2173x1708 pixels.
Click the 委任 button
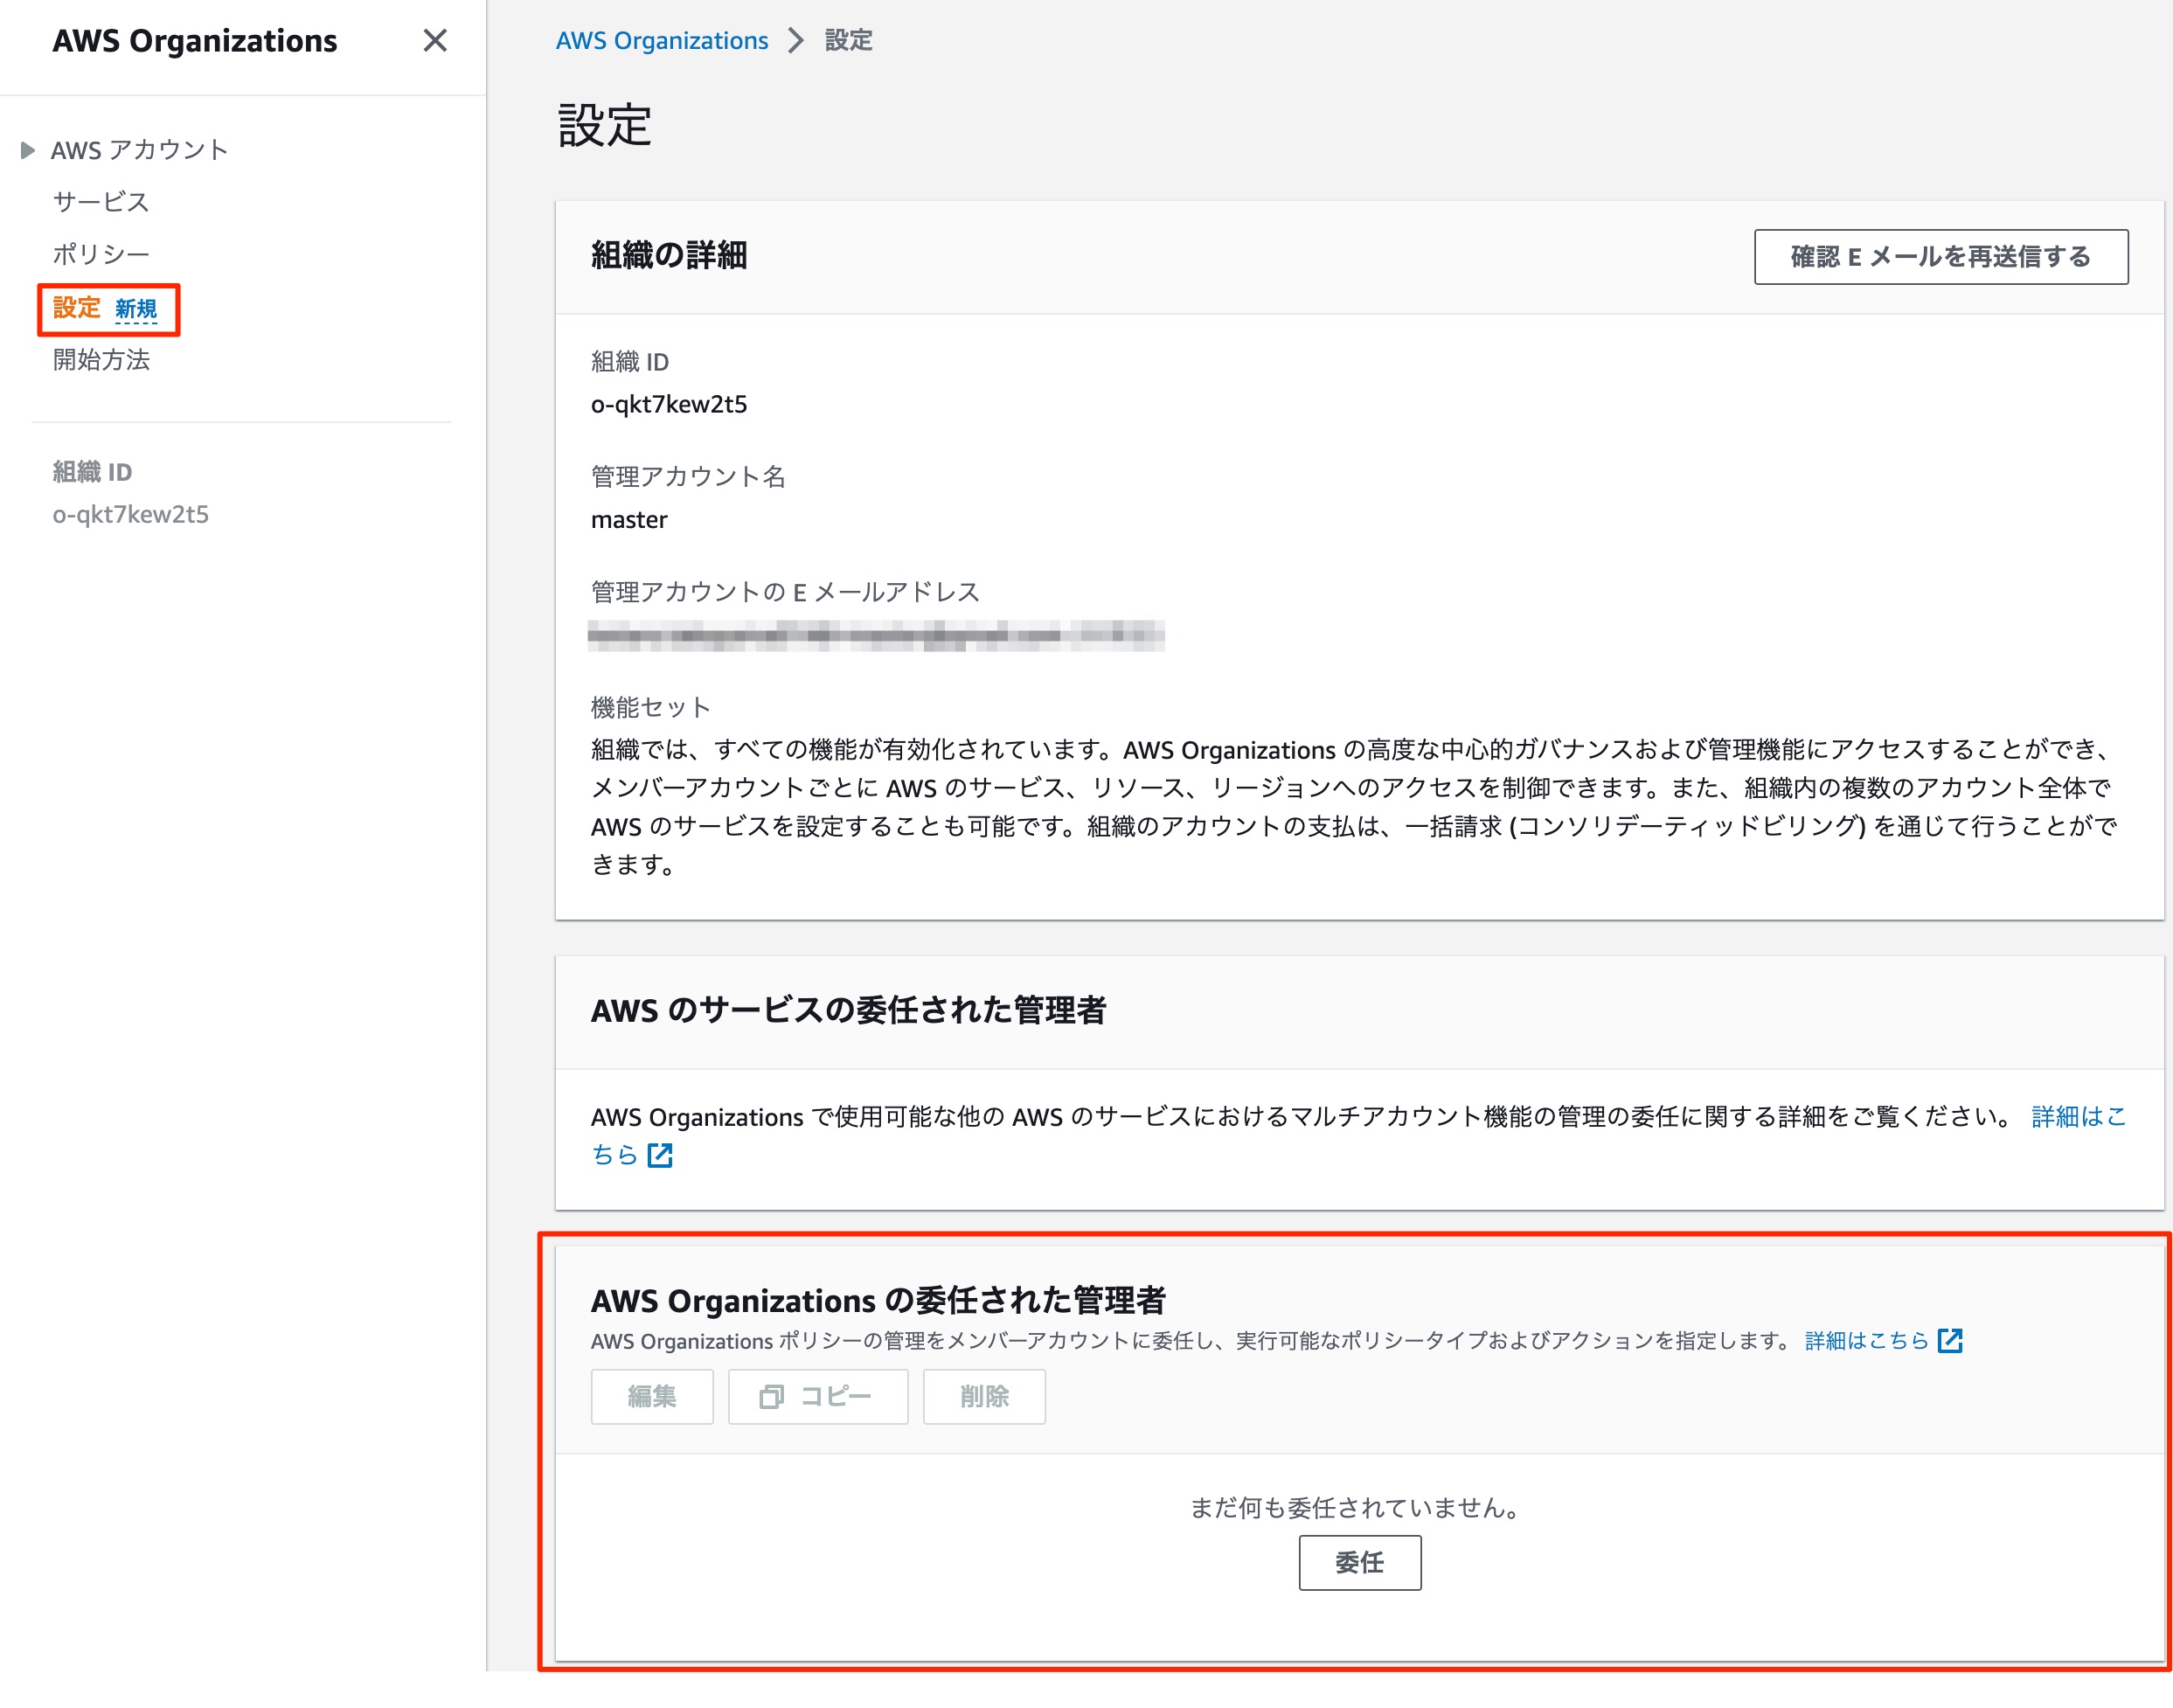[x=1359, y=1562]
